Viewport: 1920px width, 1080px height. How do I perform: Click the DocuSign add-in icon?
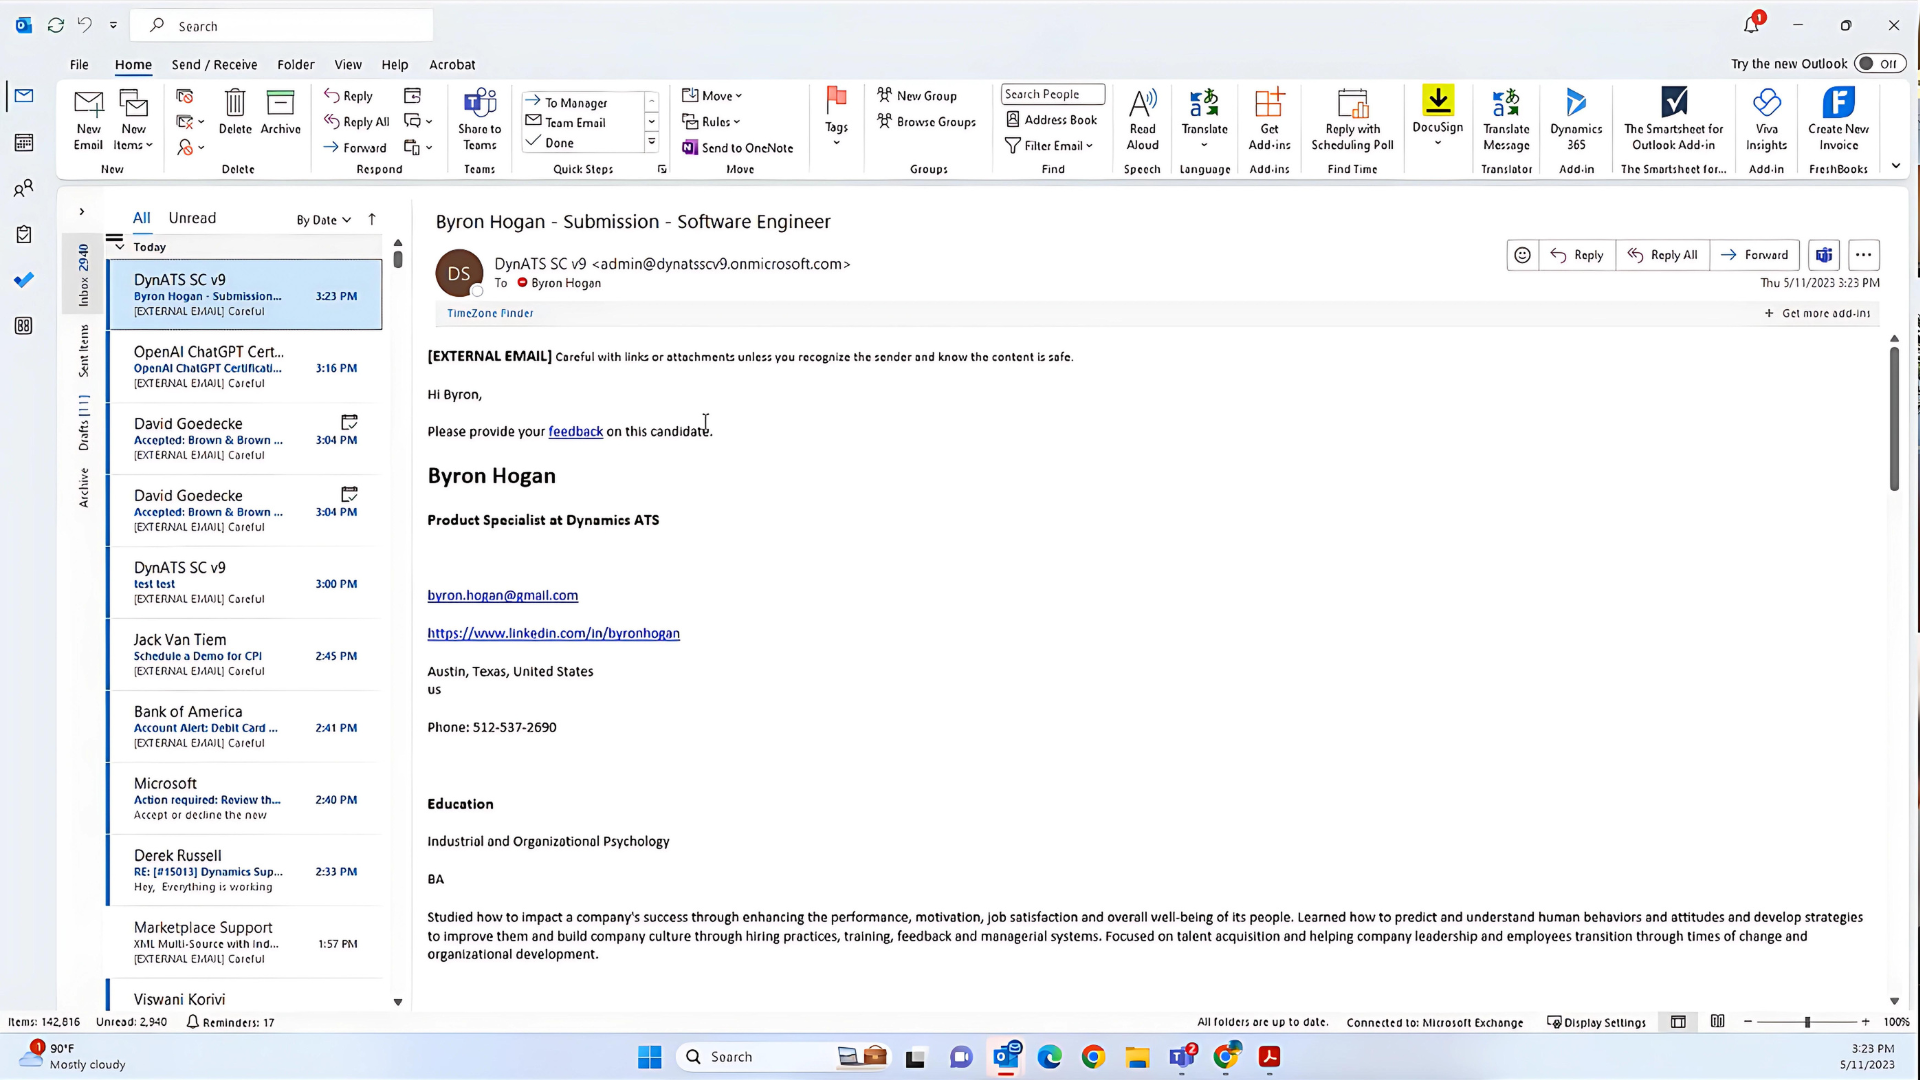1437,110
